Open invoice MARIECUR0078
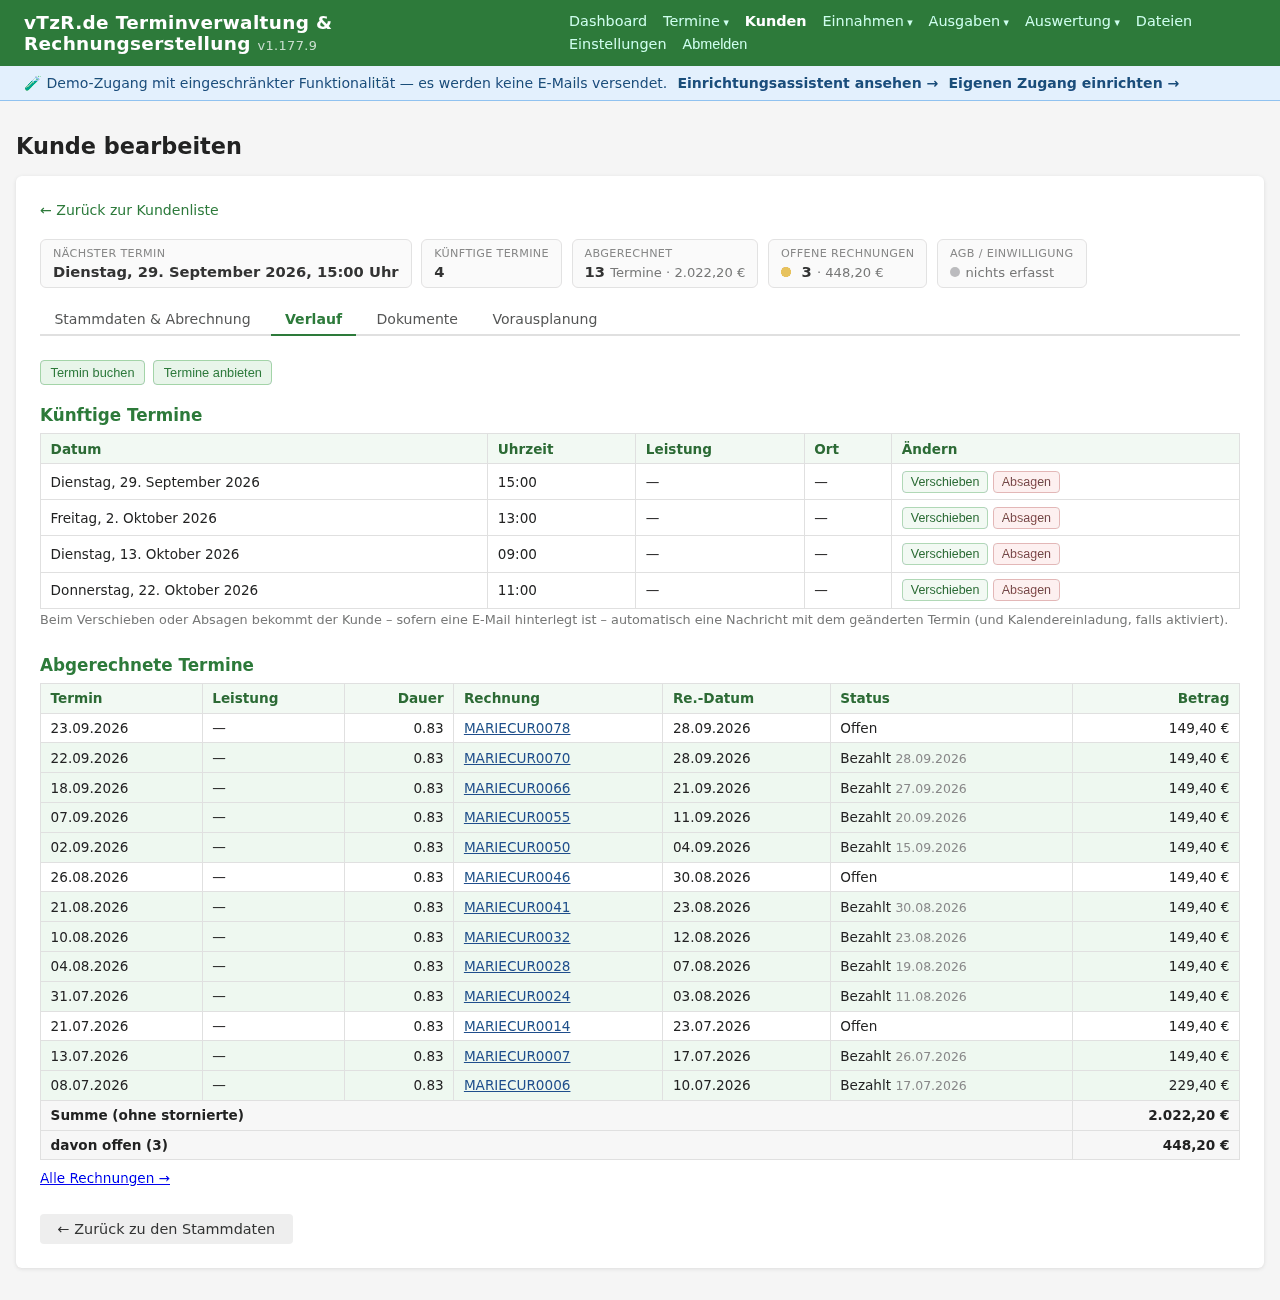This screenshot has height=1300, width=1280. 517,728
